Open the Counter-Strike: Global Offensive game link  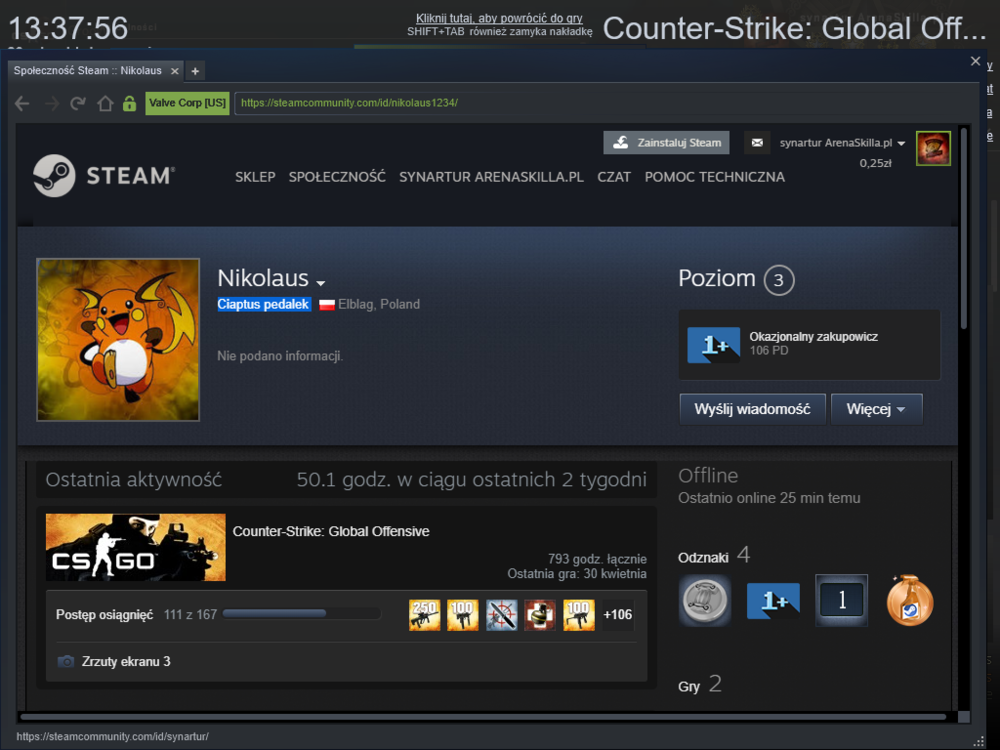coord(331,531)
